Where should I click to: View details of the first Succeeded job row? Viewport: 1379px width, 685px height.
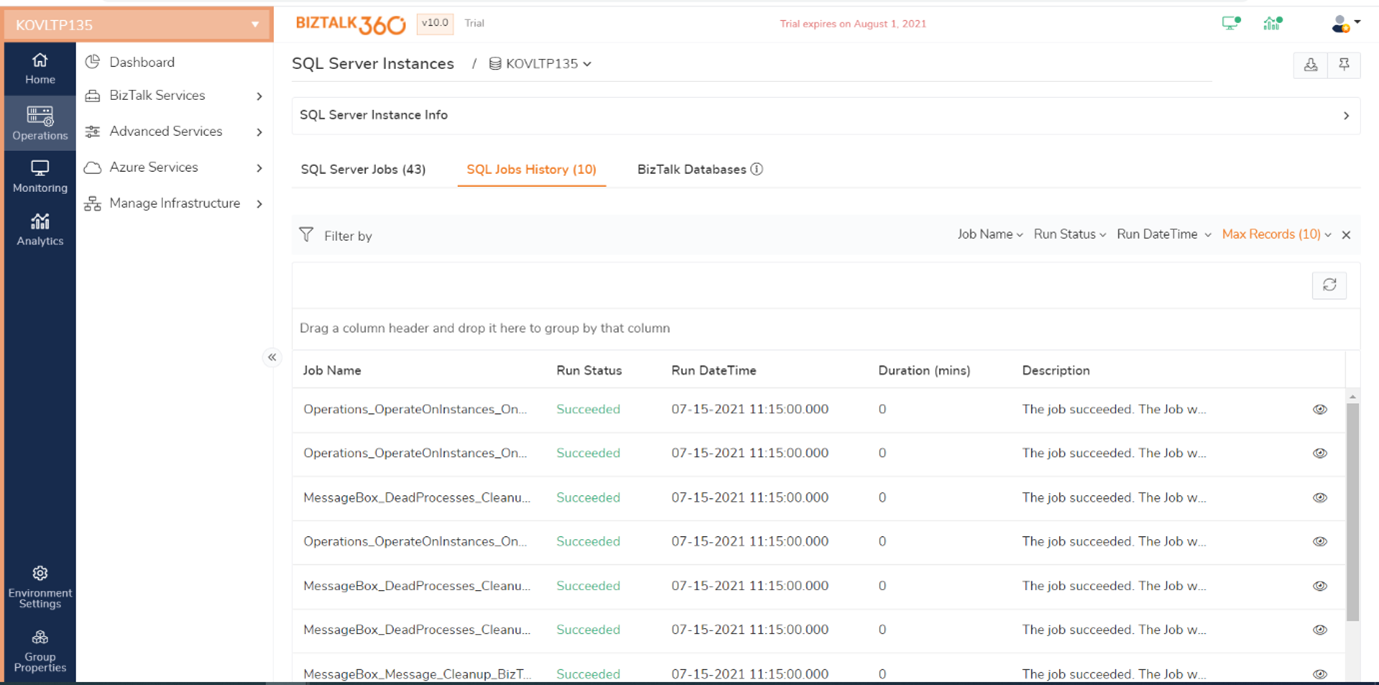point(1319,409)
